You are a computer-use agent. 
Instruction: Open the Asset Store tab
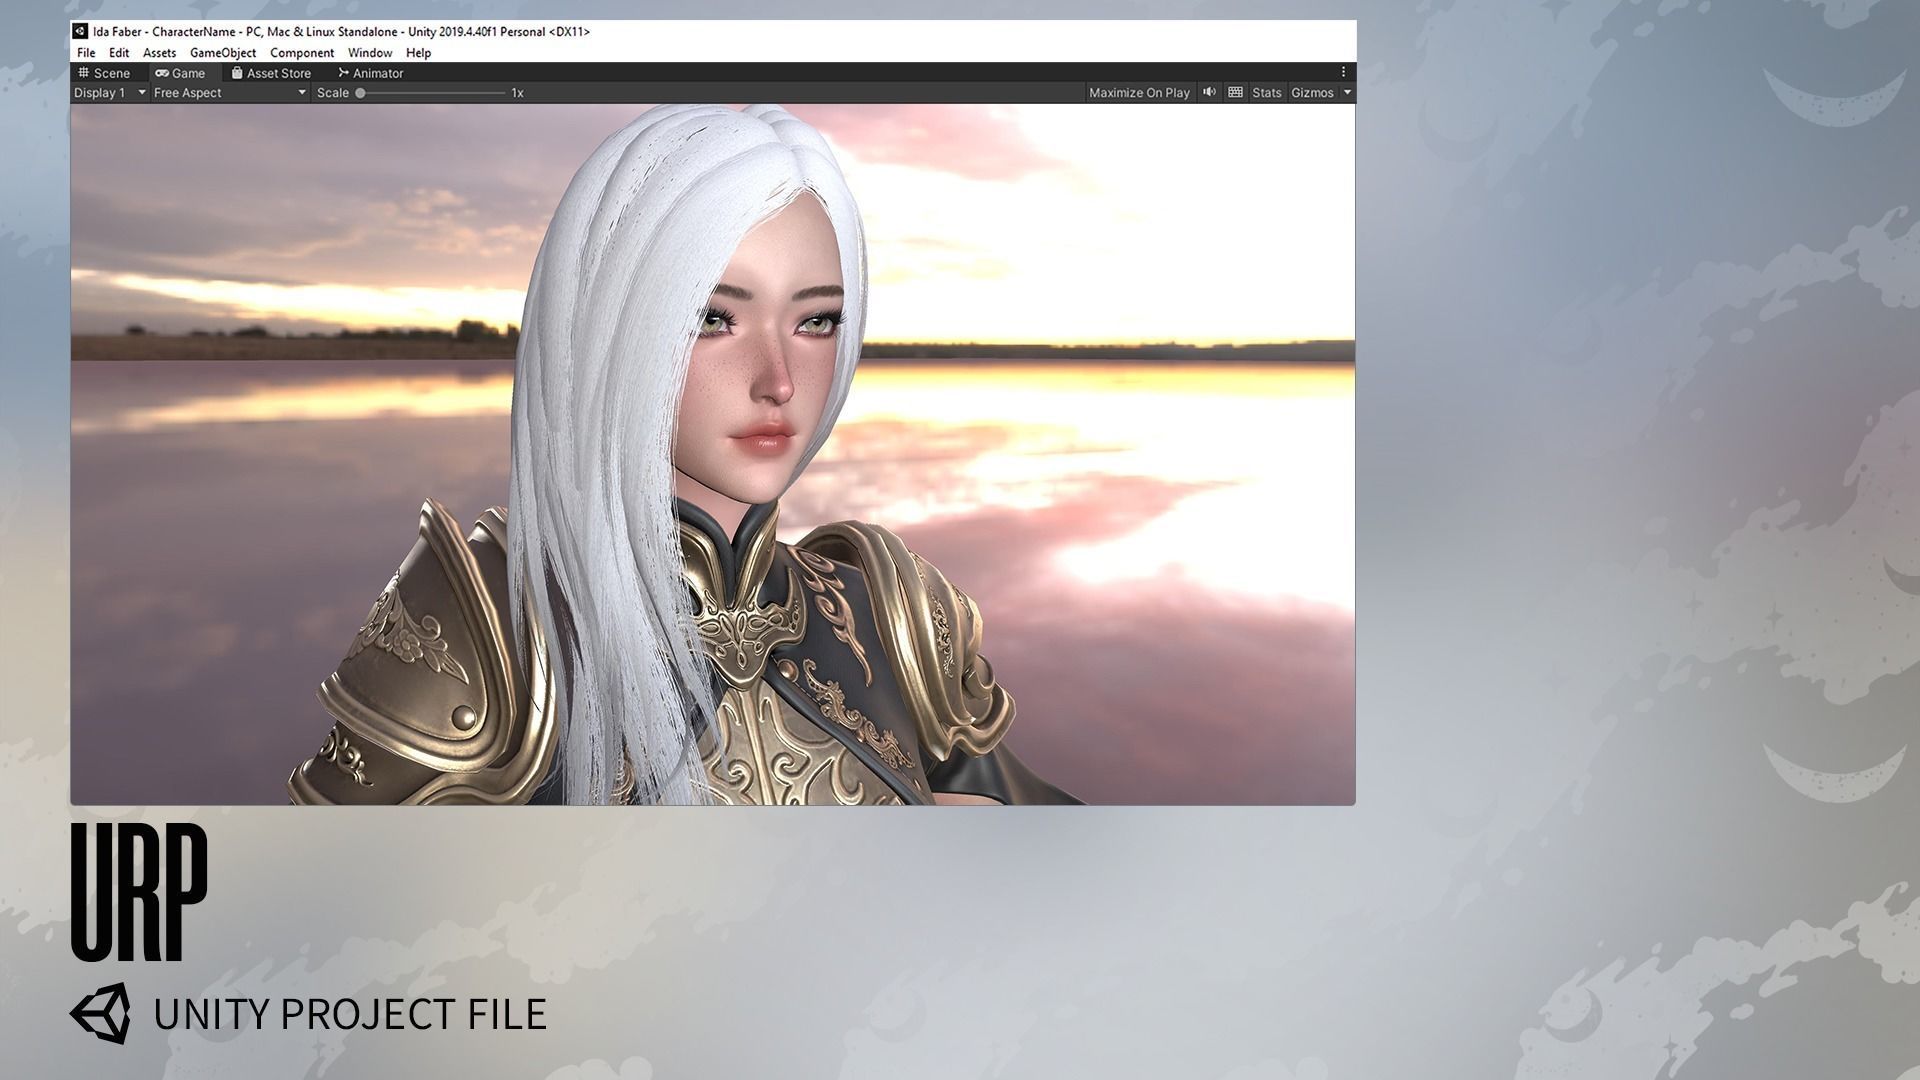pyautogui.click(x=271, y=73)
